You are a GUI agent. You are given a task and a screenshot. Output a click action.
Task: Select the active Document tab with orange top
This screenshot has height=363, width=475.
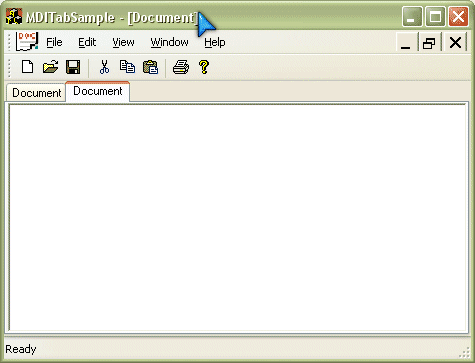coord(98,91)
